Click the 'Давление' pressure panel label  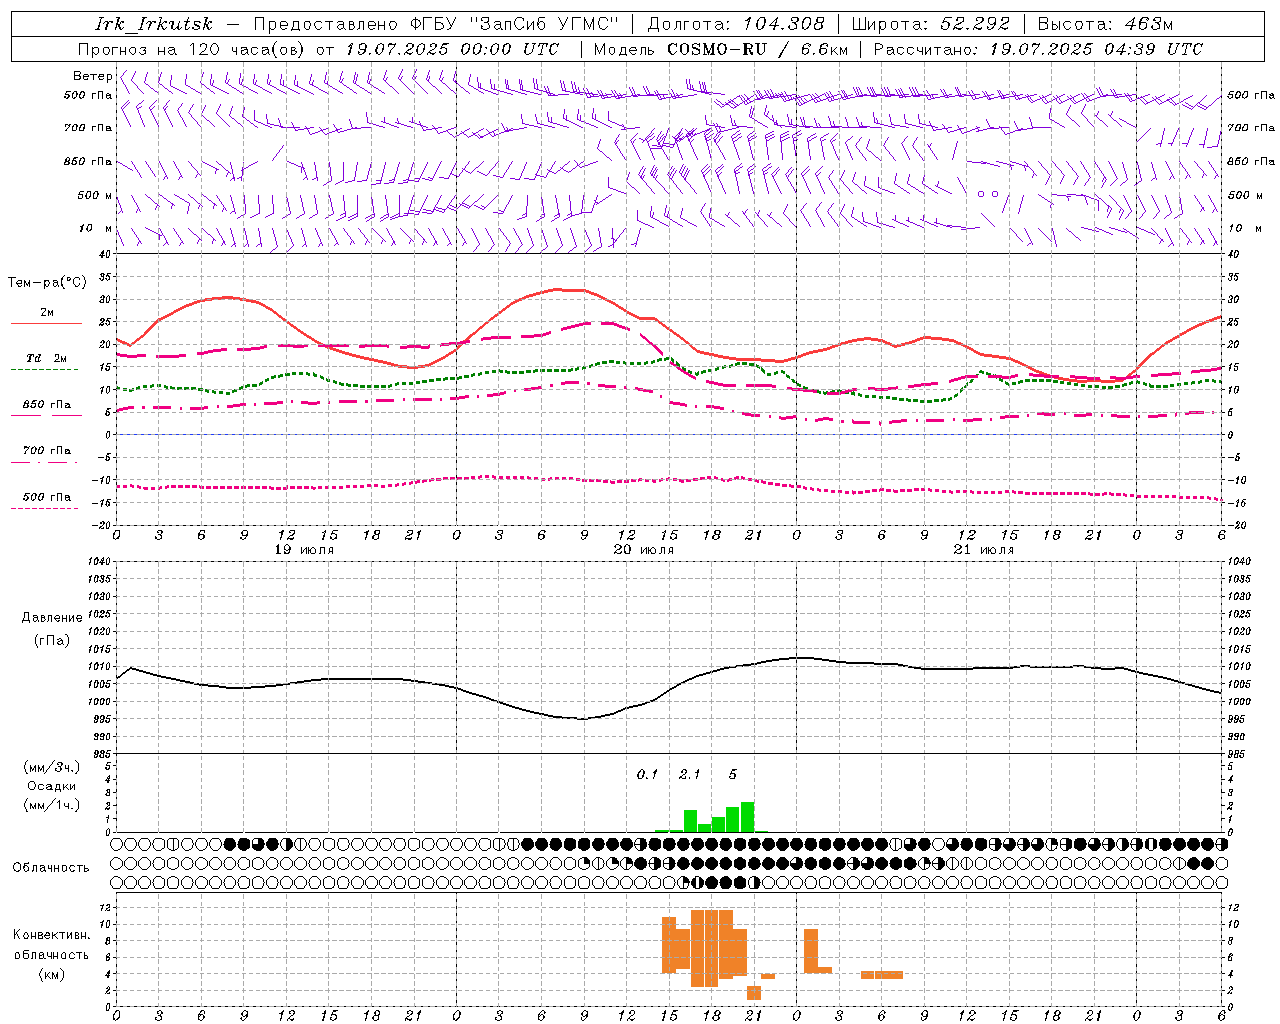(52, 618)
